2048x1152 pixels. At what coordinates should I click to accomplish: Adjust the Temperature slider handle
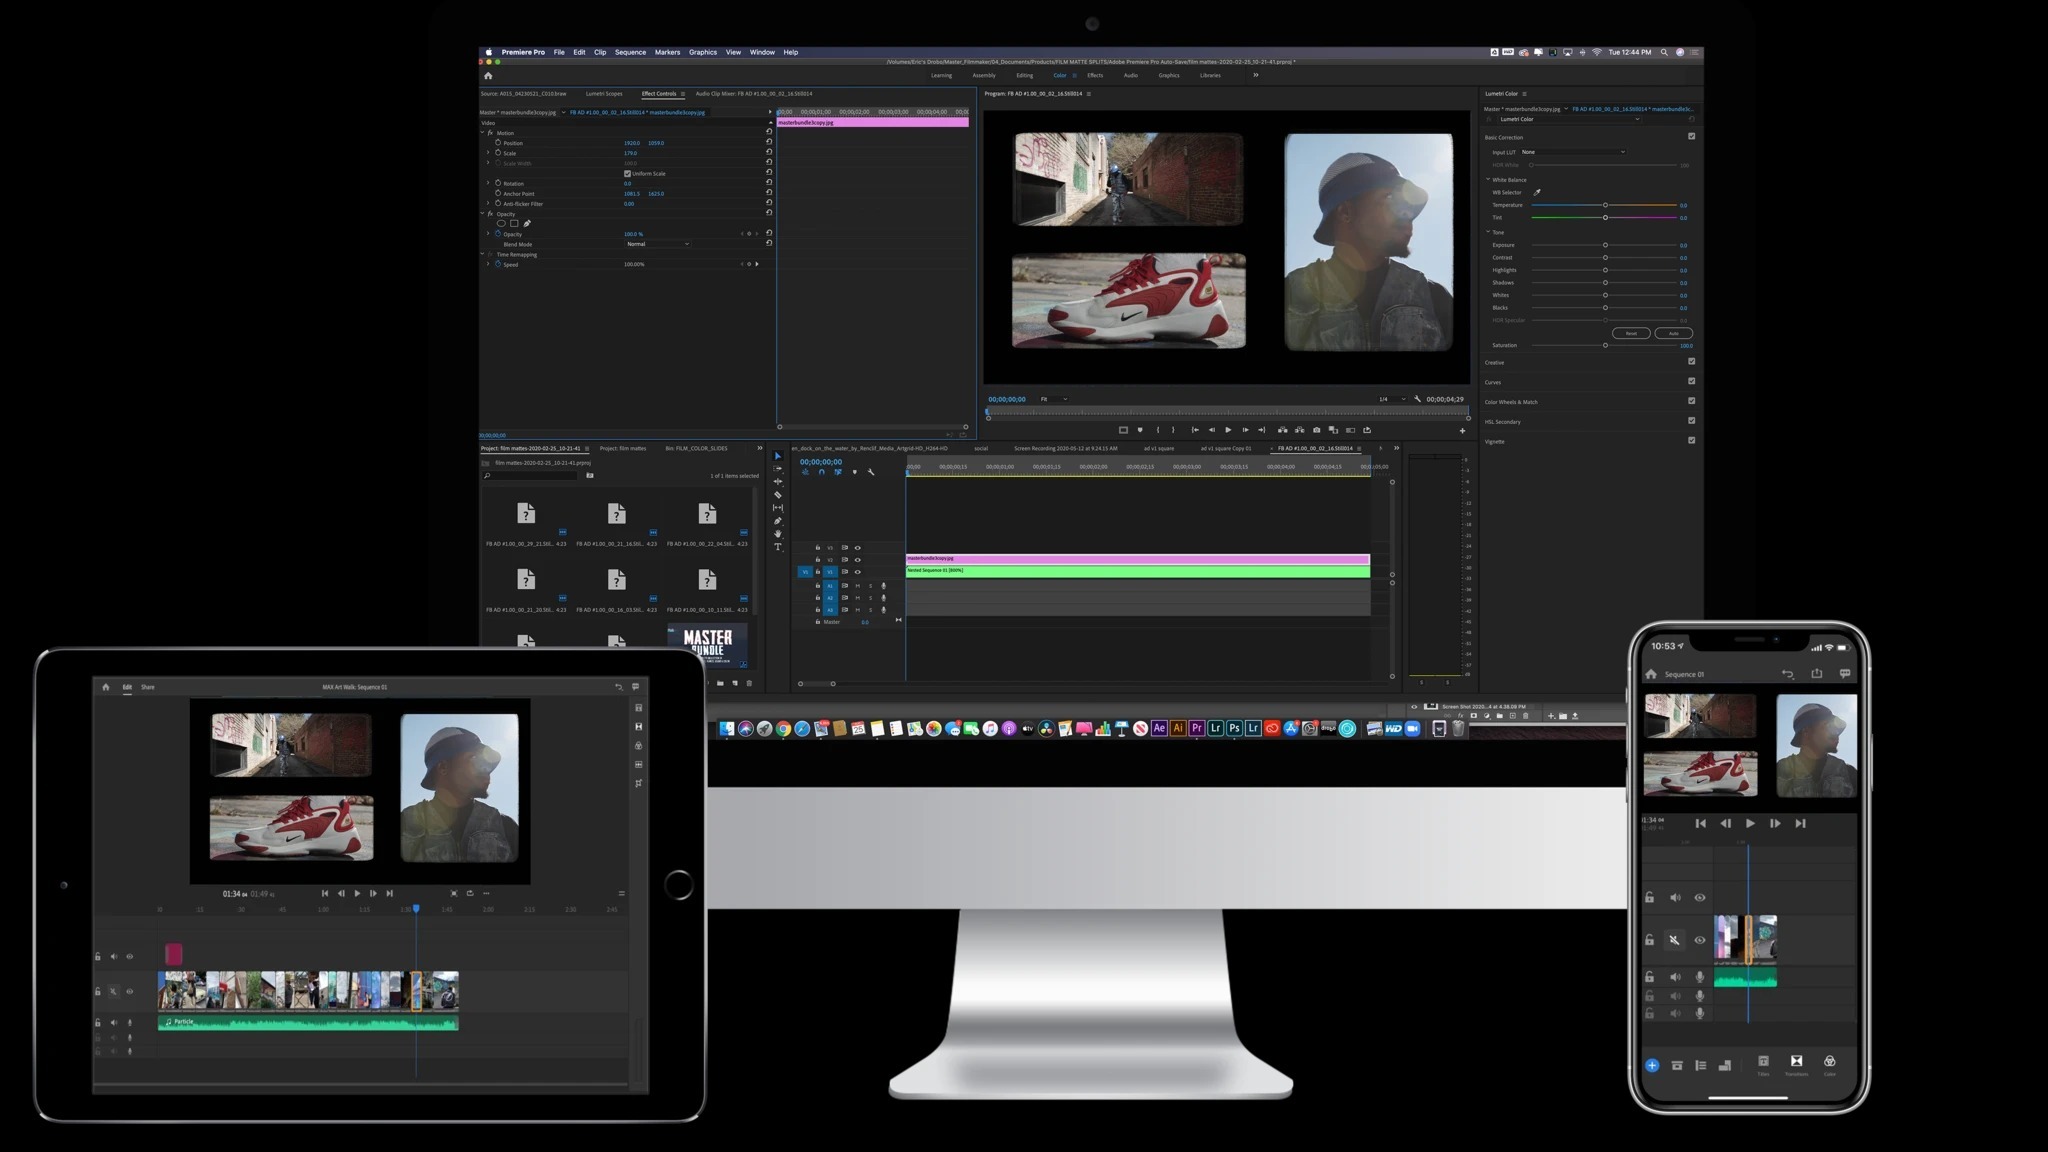(x=1605, y=205)
